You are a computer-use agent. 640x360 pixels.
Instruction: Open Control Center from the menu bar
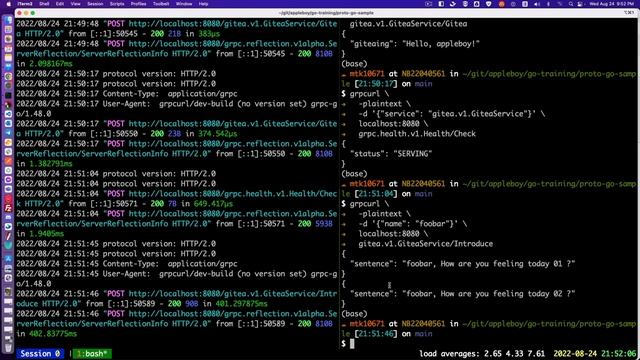point(580,4)
